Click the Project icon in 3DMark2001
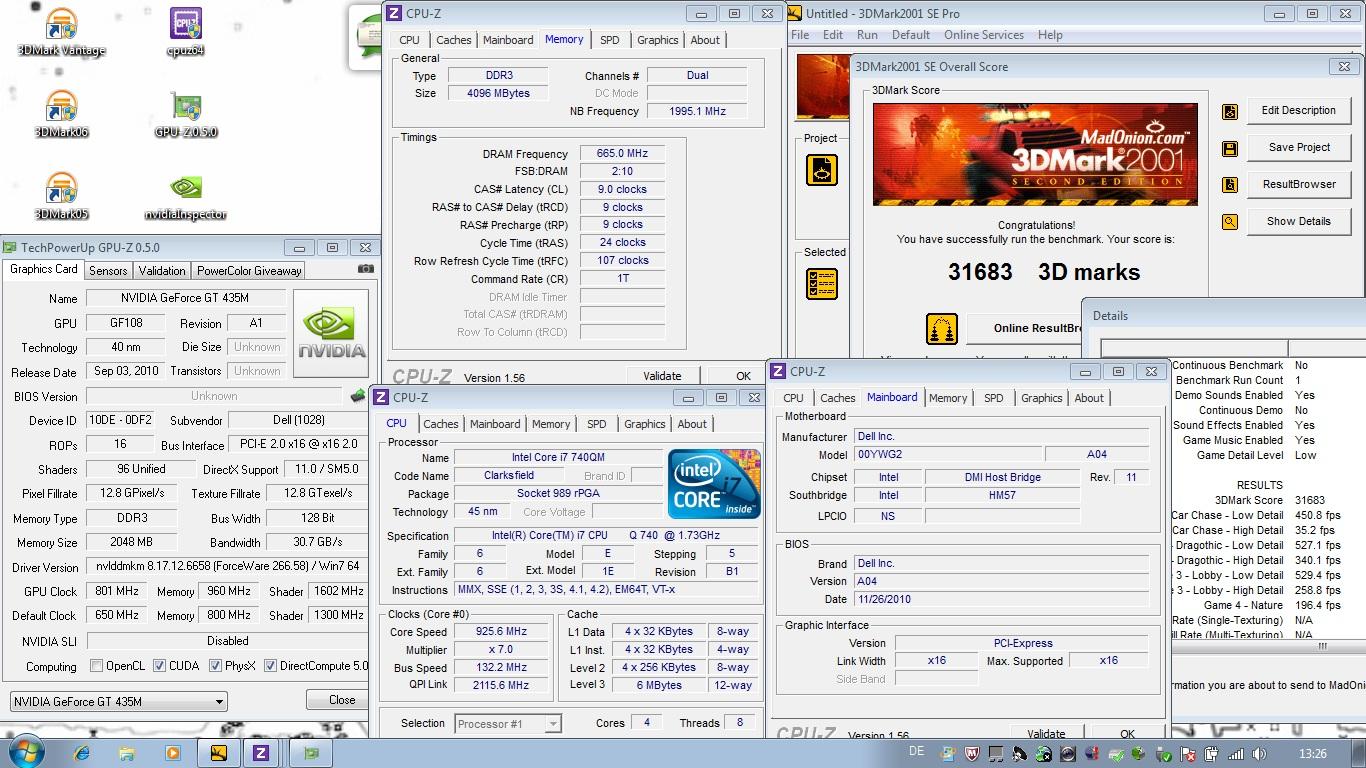The width and height of the screenshot is (1366, 768). pyautogui.click(x=821, y=170)
